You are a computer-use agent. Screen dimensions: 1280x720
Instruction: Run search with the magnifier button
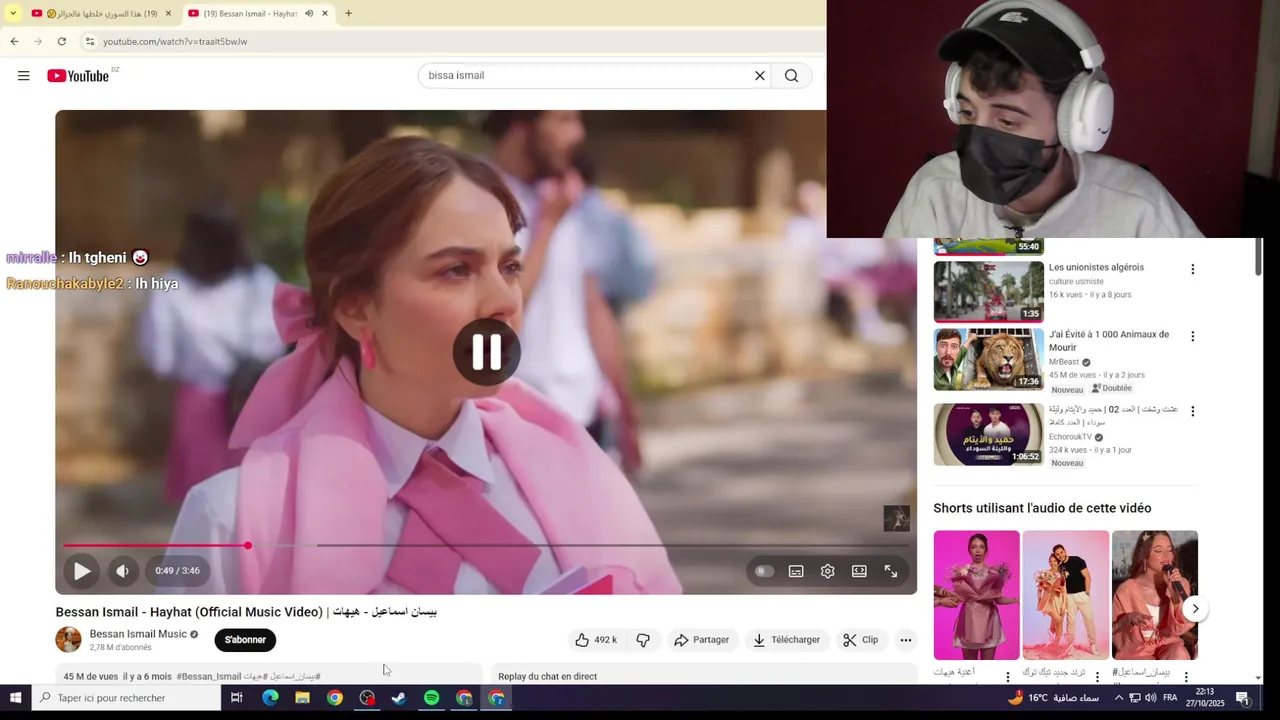[791, 76]
